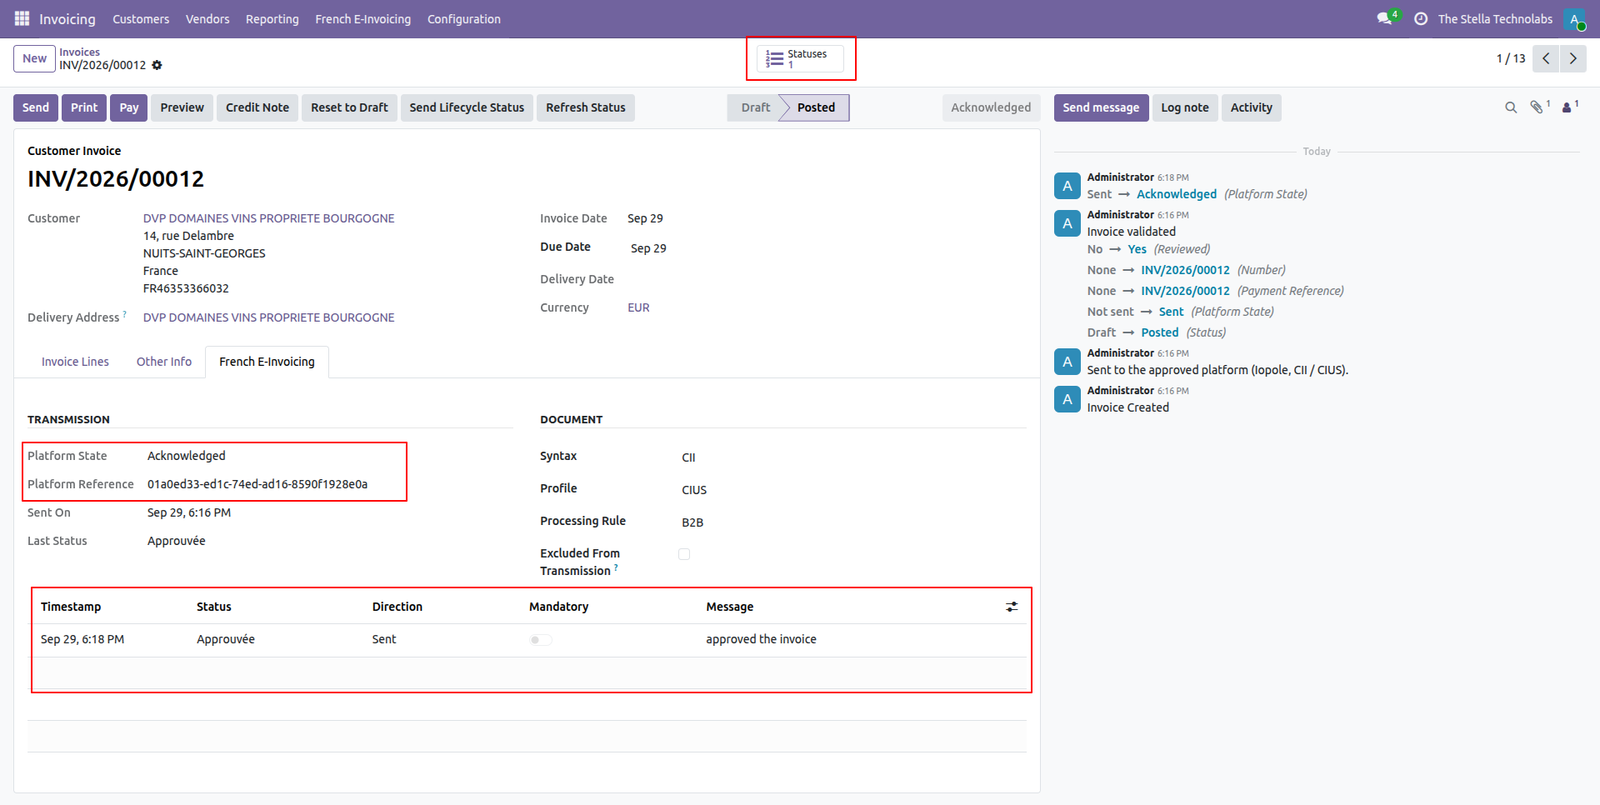Click the Administrator avatar on Sent to Acknowledged message
The width and height of the screenshot is (1600, 805).
coord(1067,186)
